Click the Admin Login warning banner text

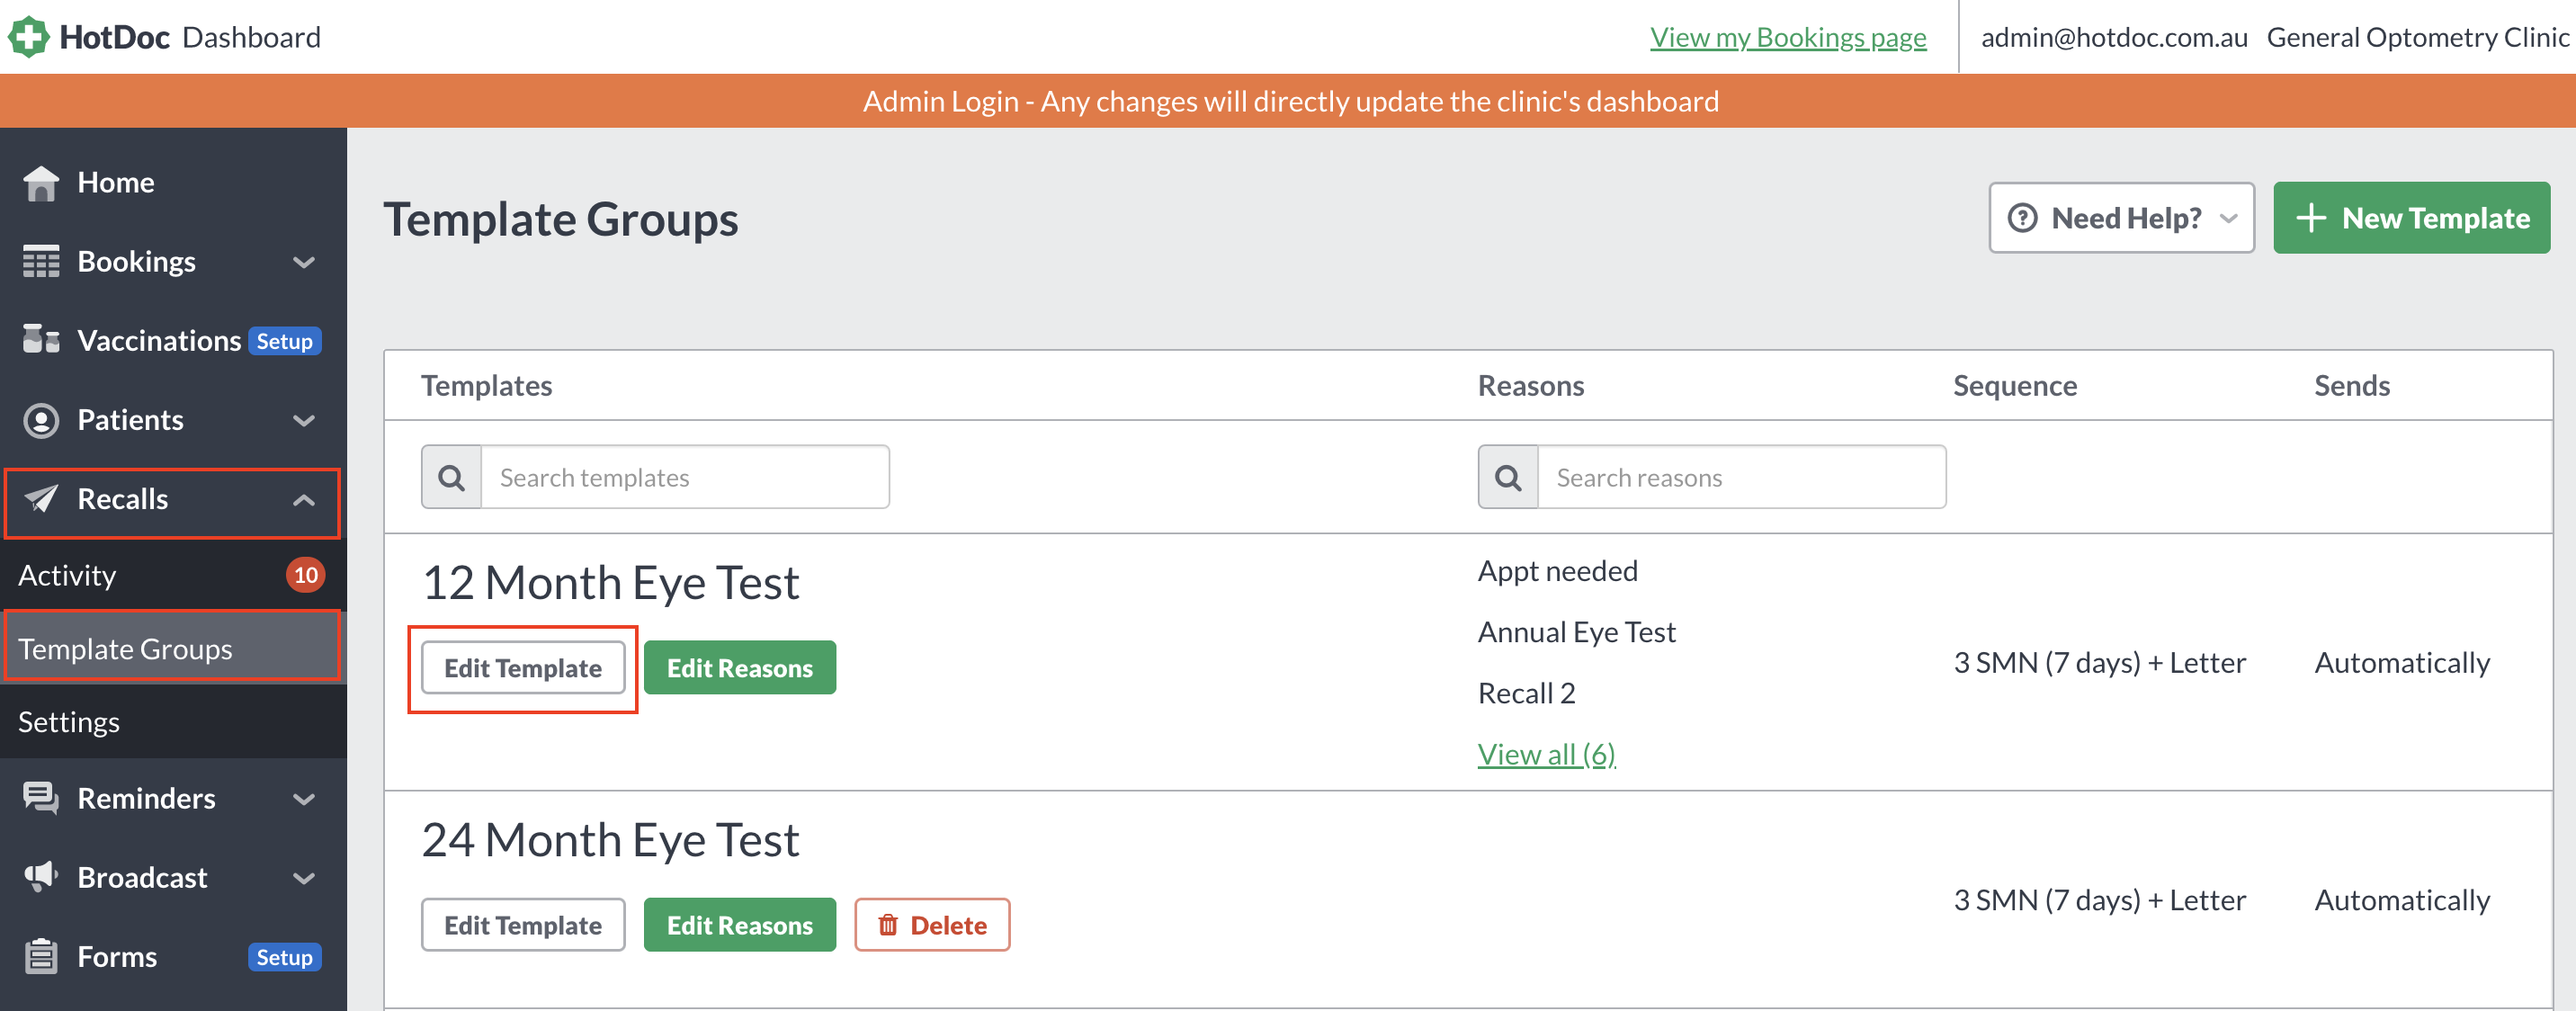(x=1290, y=101)
